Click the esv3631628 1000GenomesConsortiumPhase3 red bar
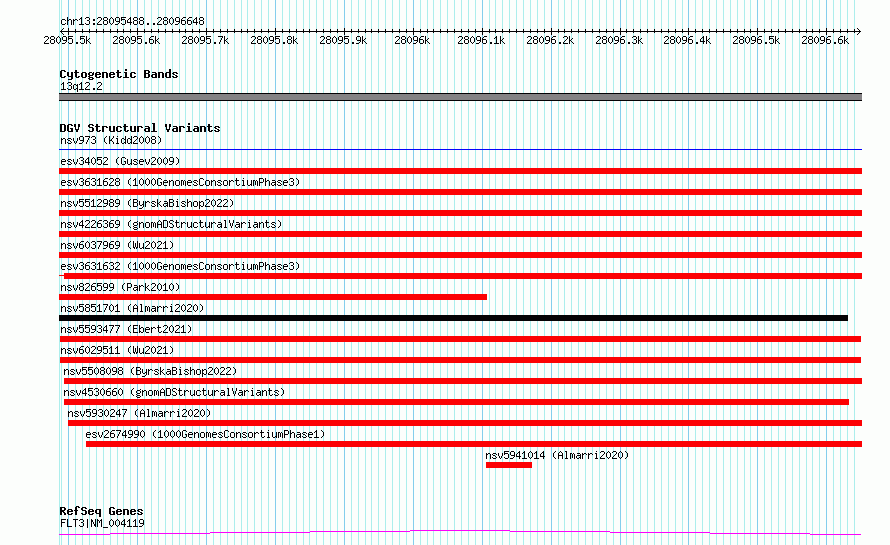The image size is (890, 545). [460, 192]
